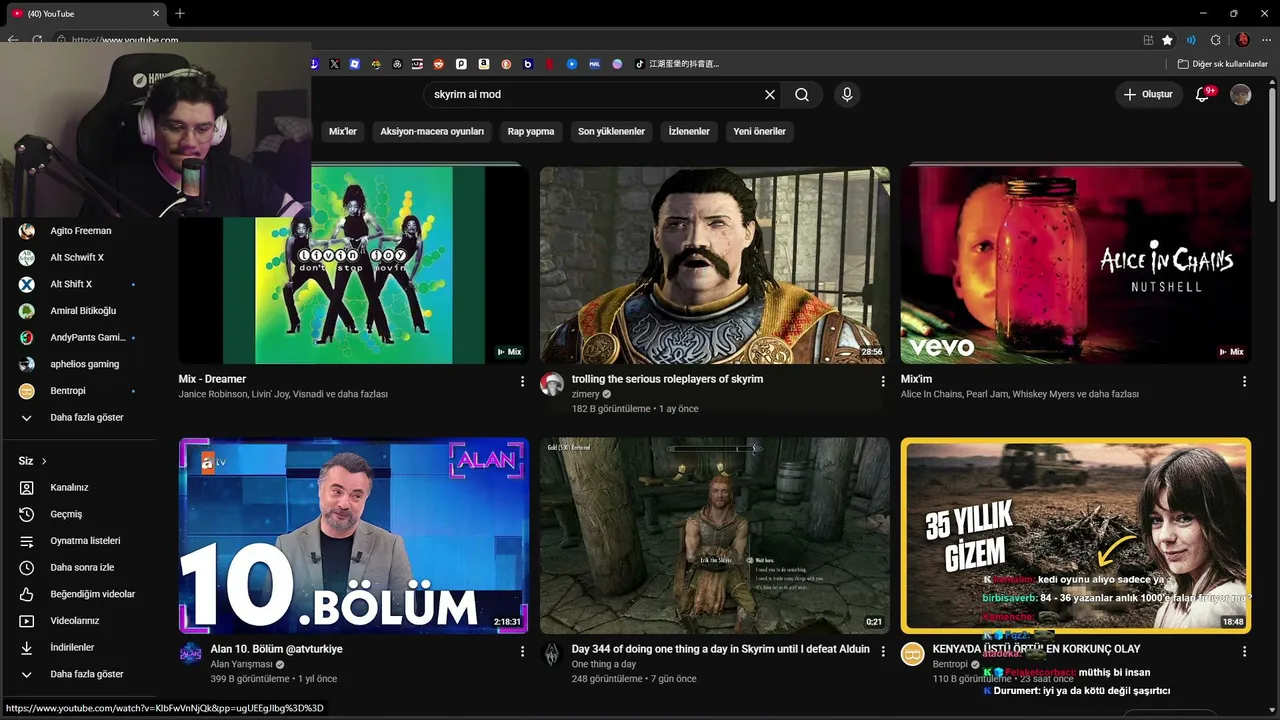Select the İzlenenler filter chip
Viewport: 1280px width, 720px height.
689,131
